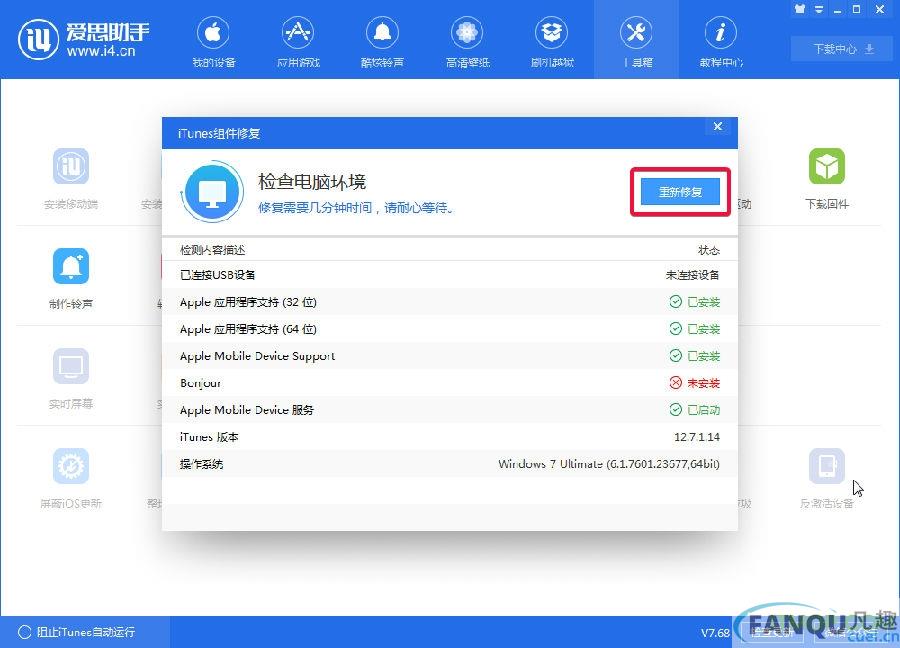Select the Apple 应用程序支持 (32 位) row

pos(449,302)
